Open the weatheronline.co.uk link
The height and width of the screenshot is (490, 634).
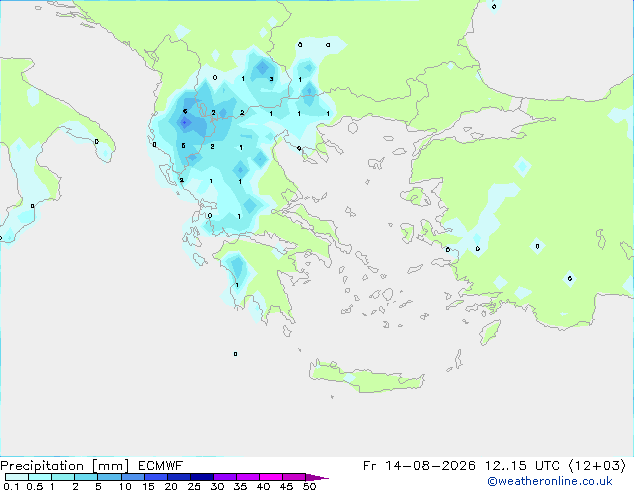pos(550,481)
